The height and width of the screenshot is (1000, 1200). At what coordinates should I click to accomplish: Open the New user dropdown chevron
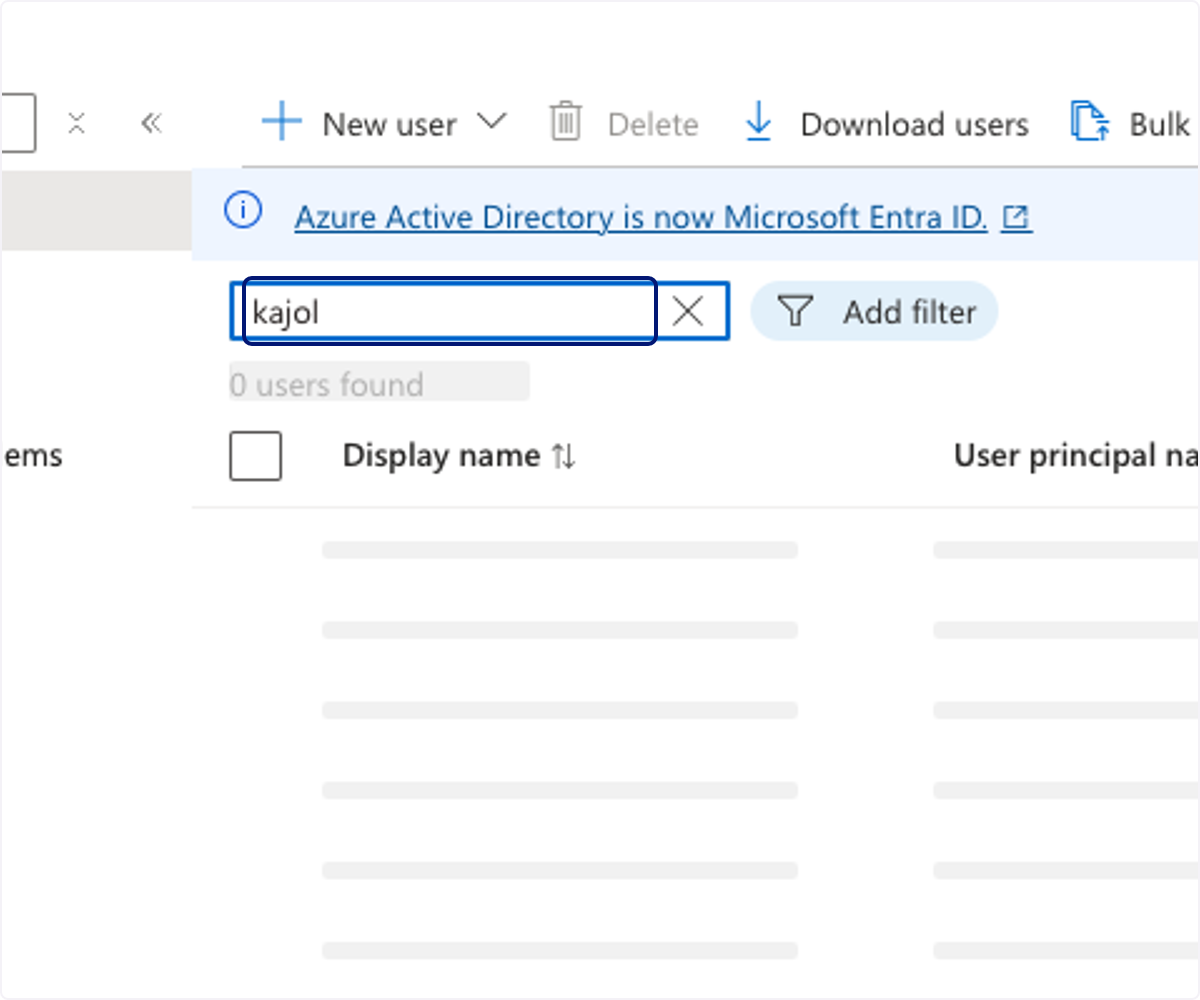[491, 123]
